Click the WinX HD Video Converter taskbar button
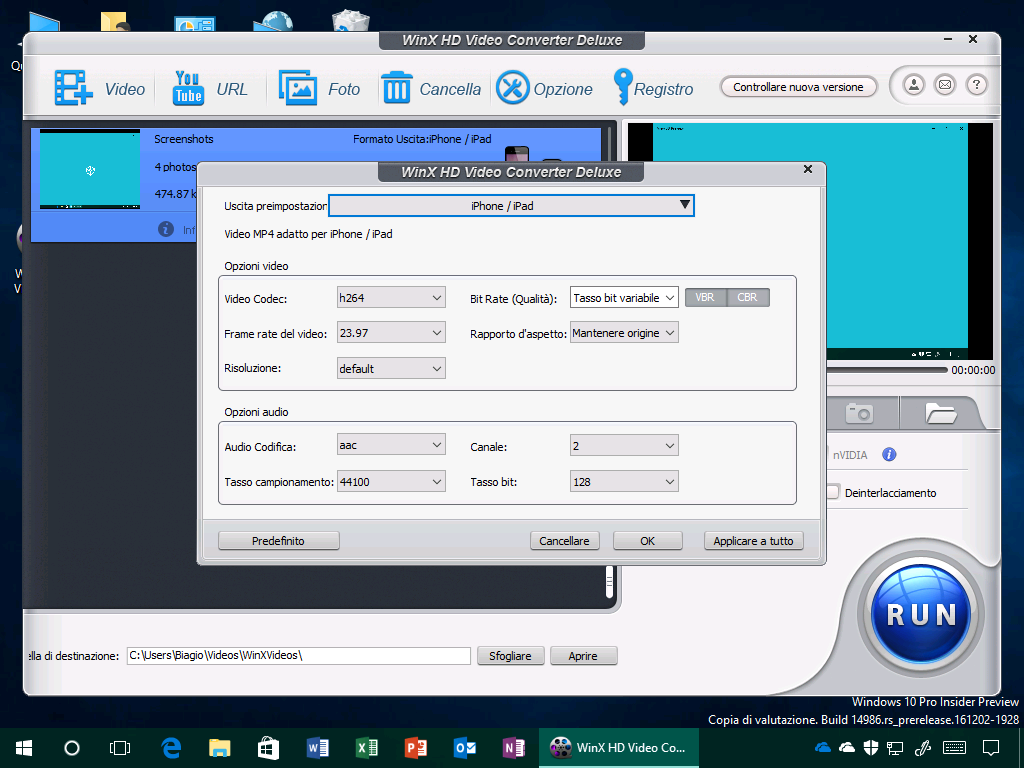 tap(618, 748)
